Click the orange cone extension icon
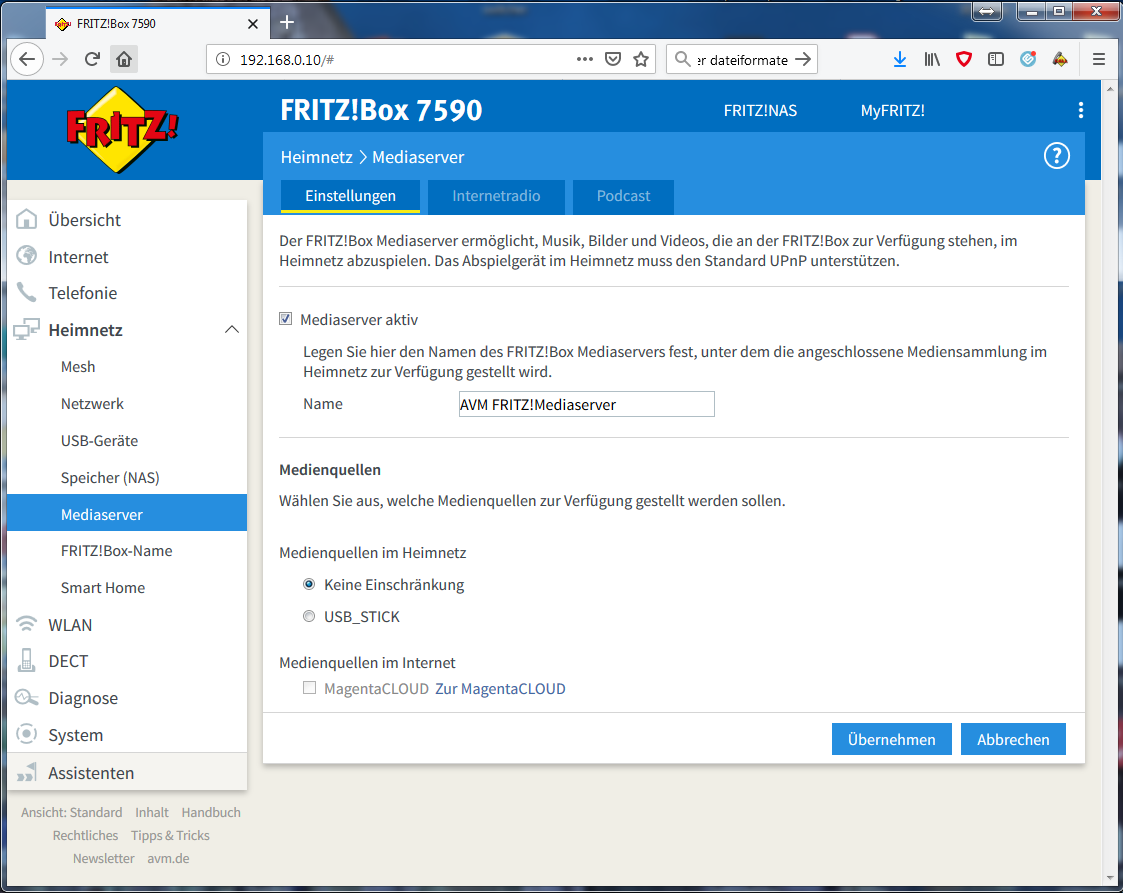Screen dimensions: 1123x893 tap(1060, 59)
